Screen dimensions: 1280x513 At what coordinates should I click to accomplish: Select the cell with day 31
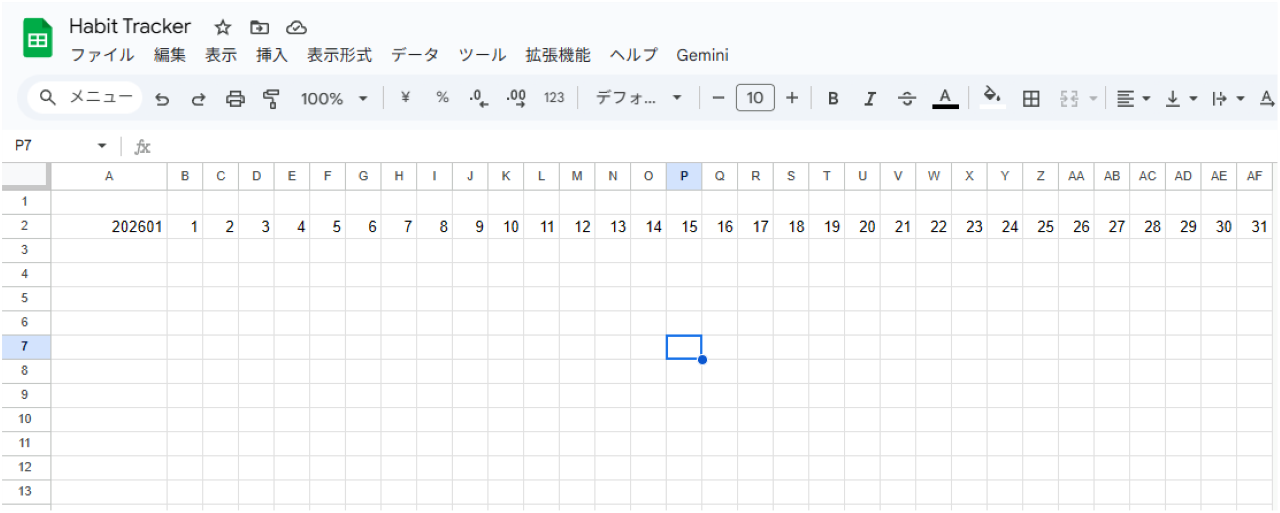coord(1255,227)
